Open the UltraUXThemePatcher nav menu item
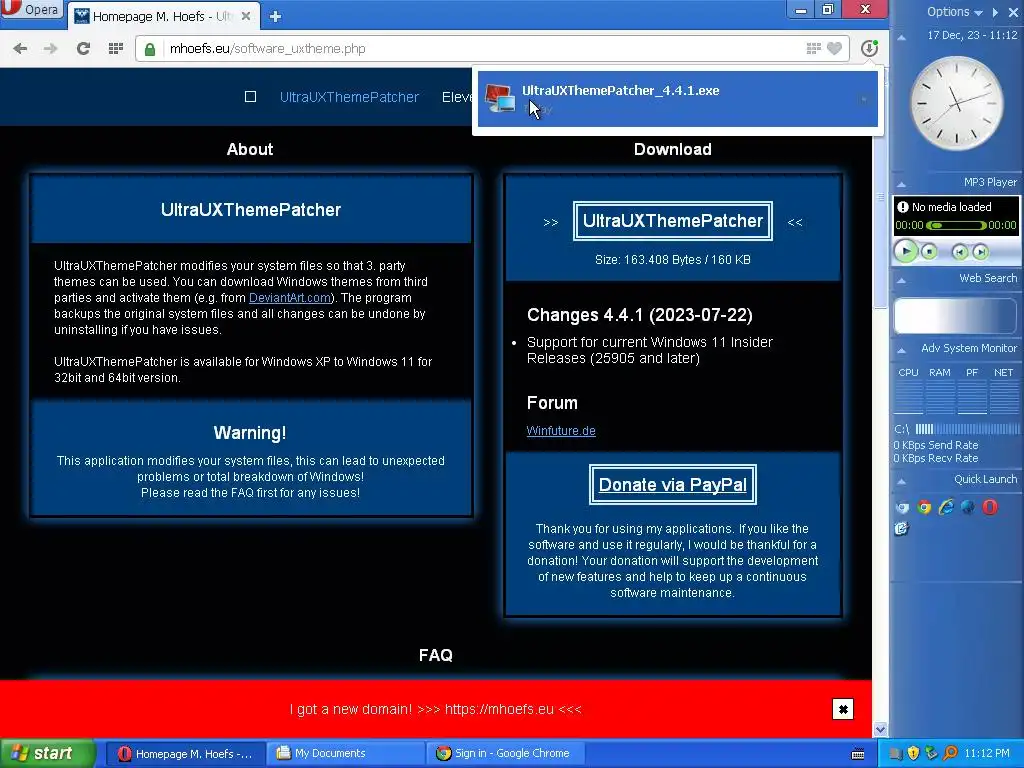The image size is (1024, 768). point(349,97)
